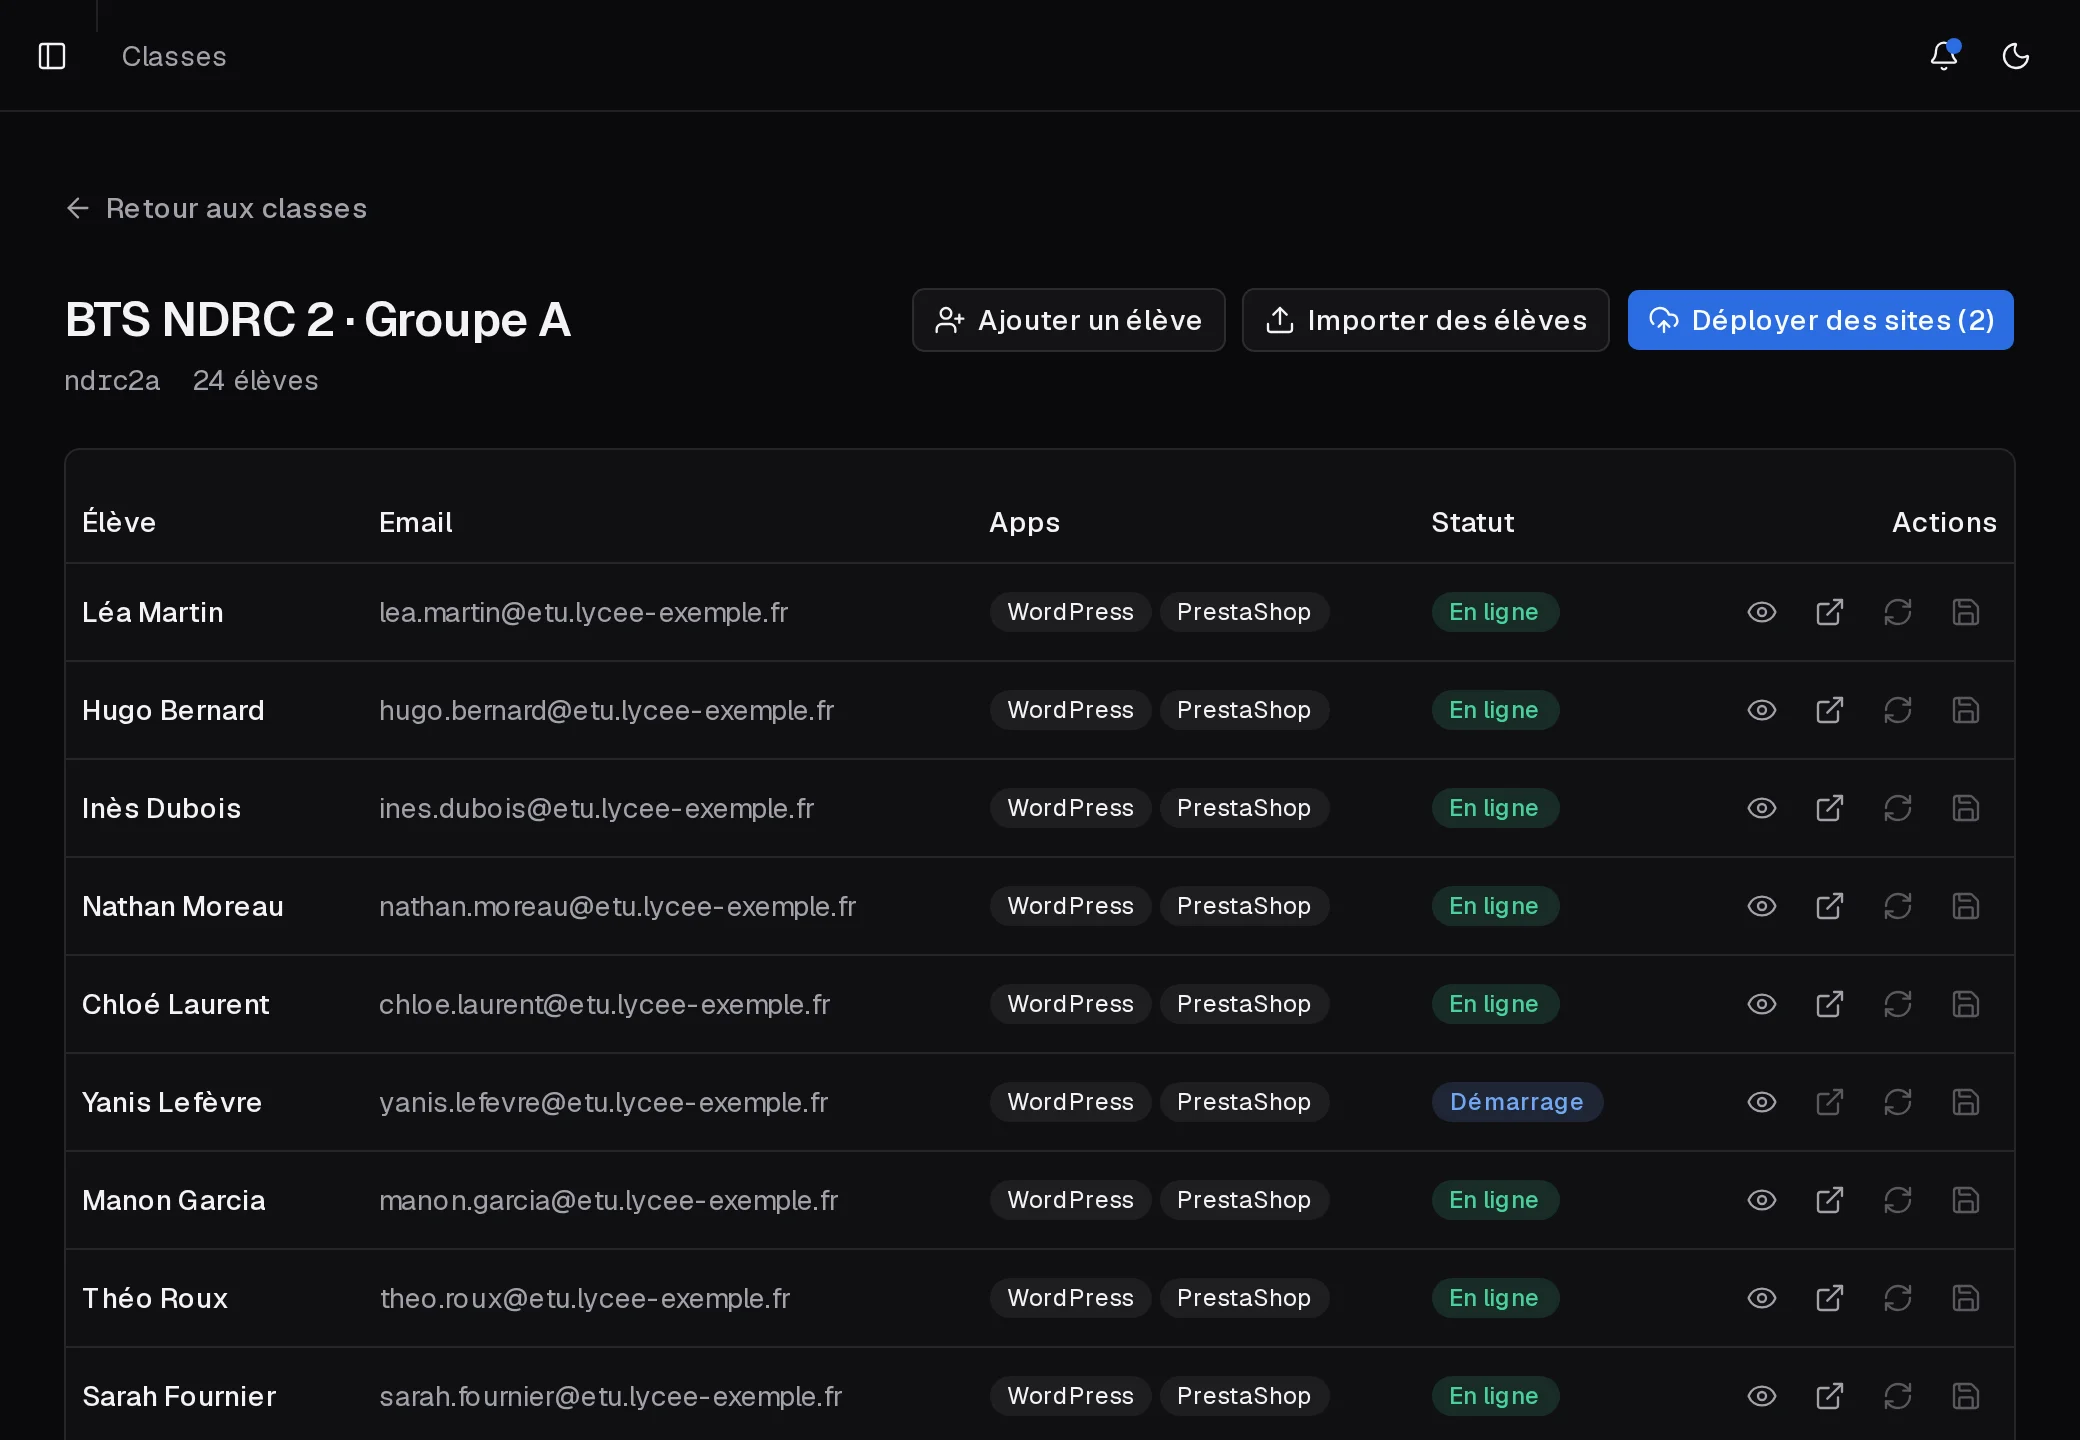Click the ndrc2a class code
The width and height of the screenshot is (2080, 1440).
click(112, 381)
